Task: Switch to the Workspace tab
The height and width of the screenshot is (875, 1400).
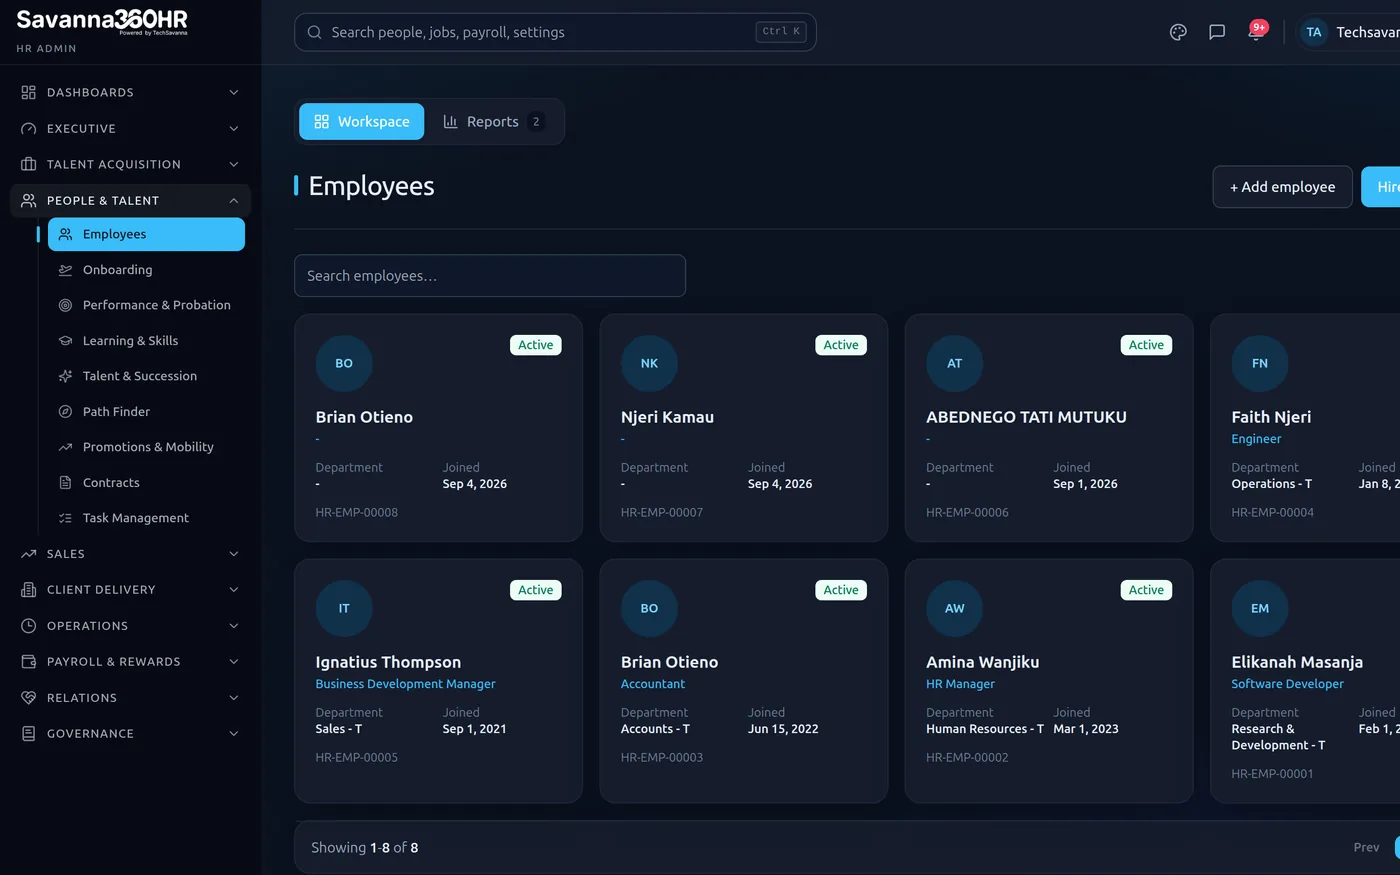Action: coord(361,121)
